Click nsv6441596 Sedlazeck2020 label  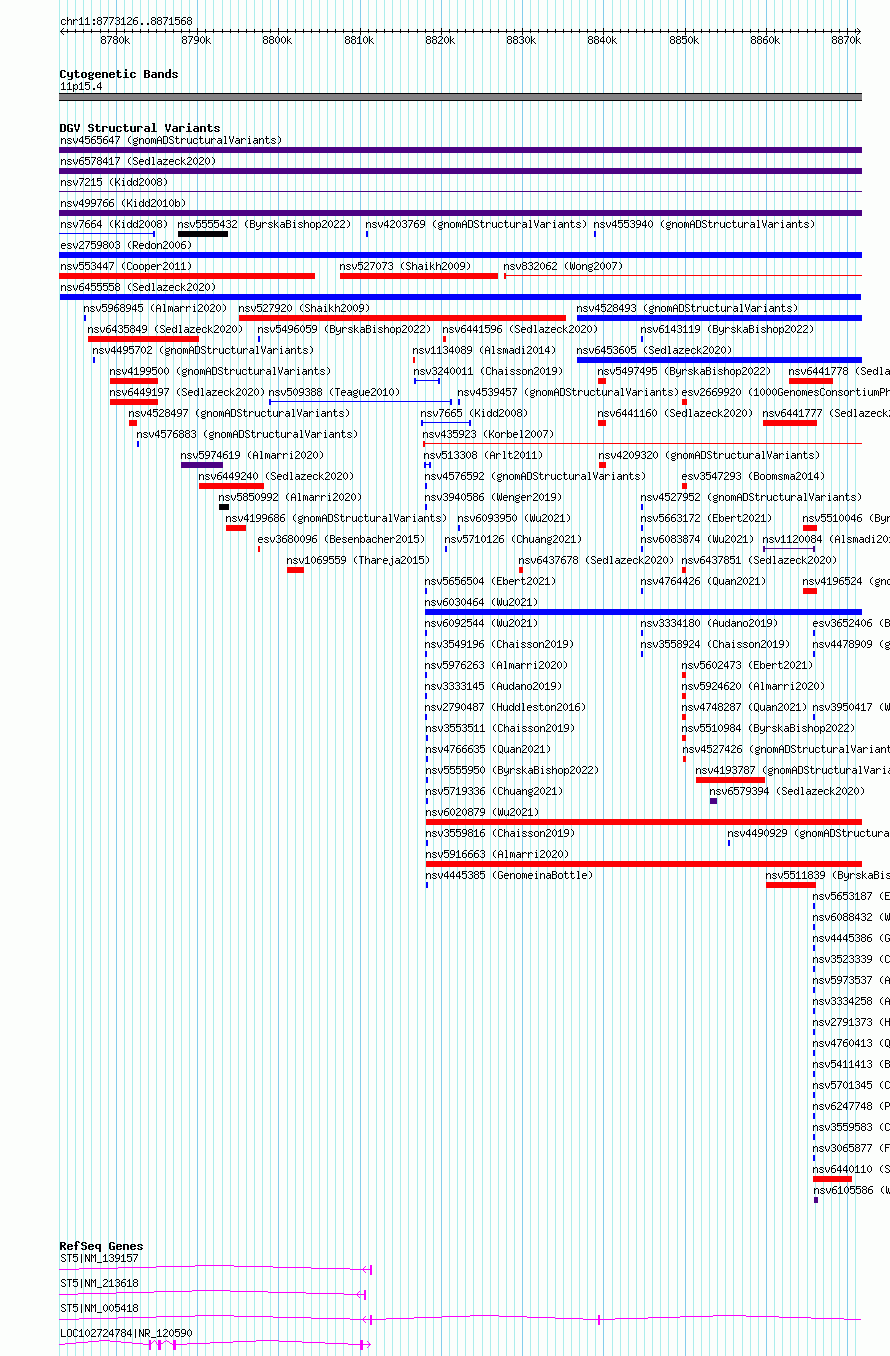click(x=521, y=329)
